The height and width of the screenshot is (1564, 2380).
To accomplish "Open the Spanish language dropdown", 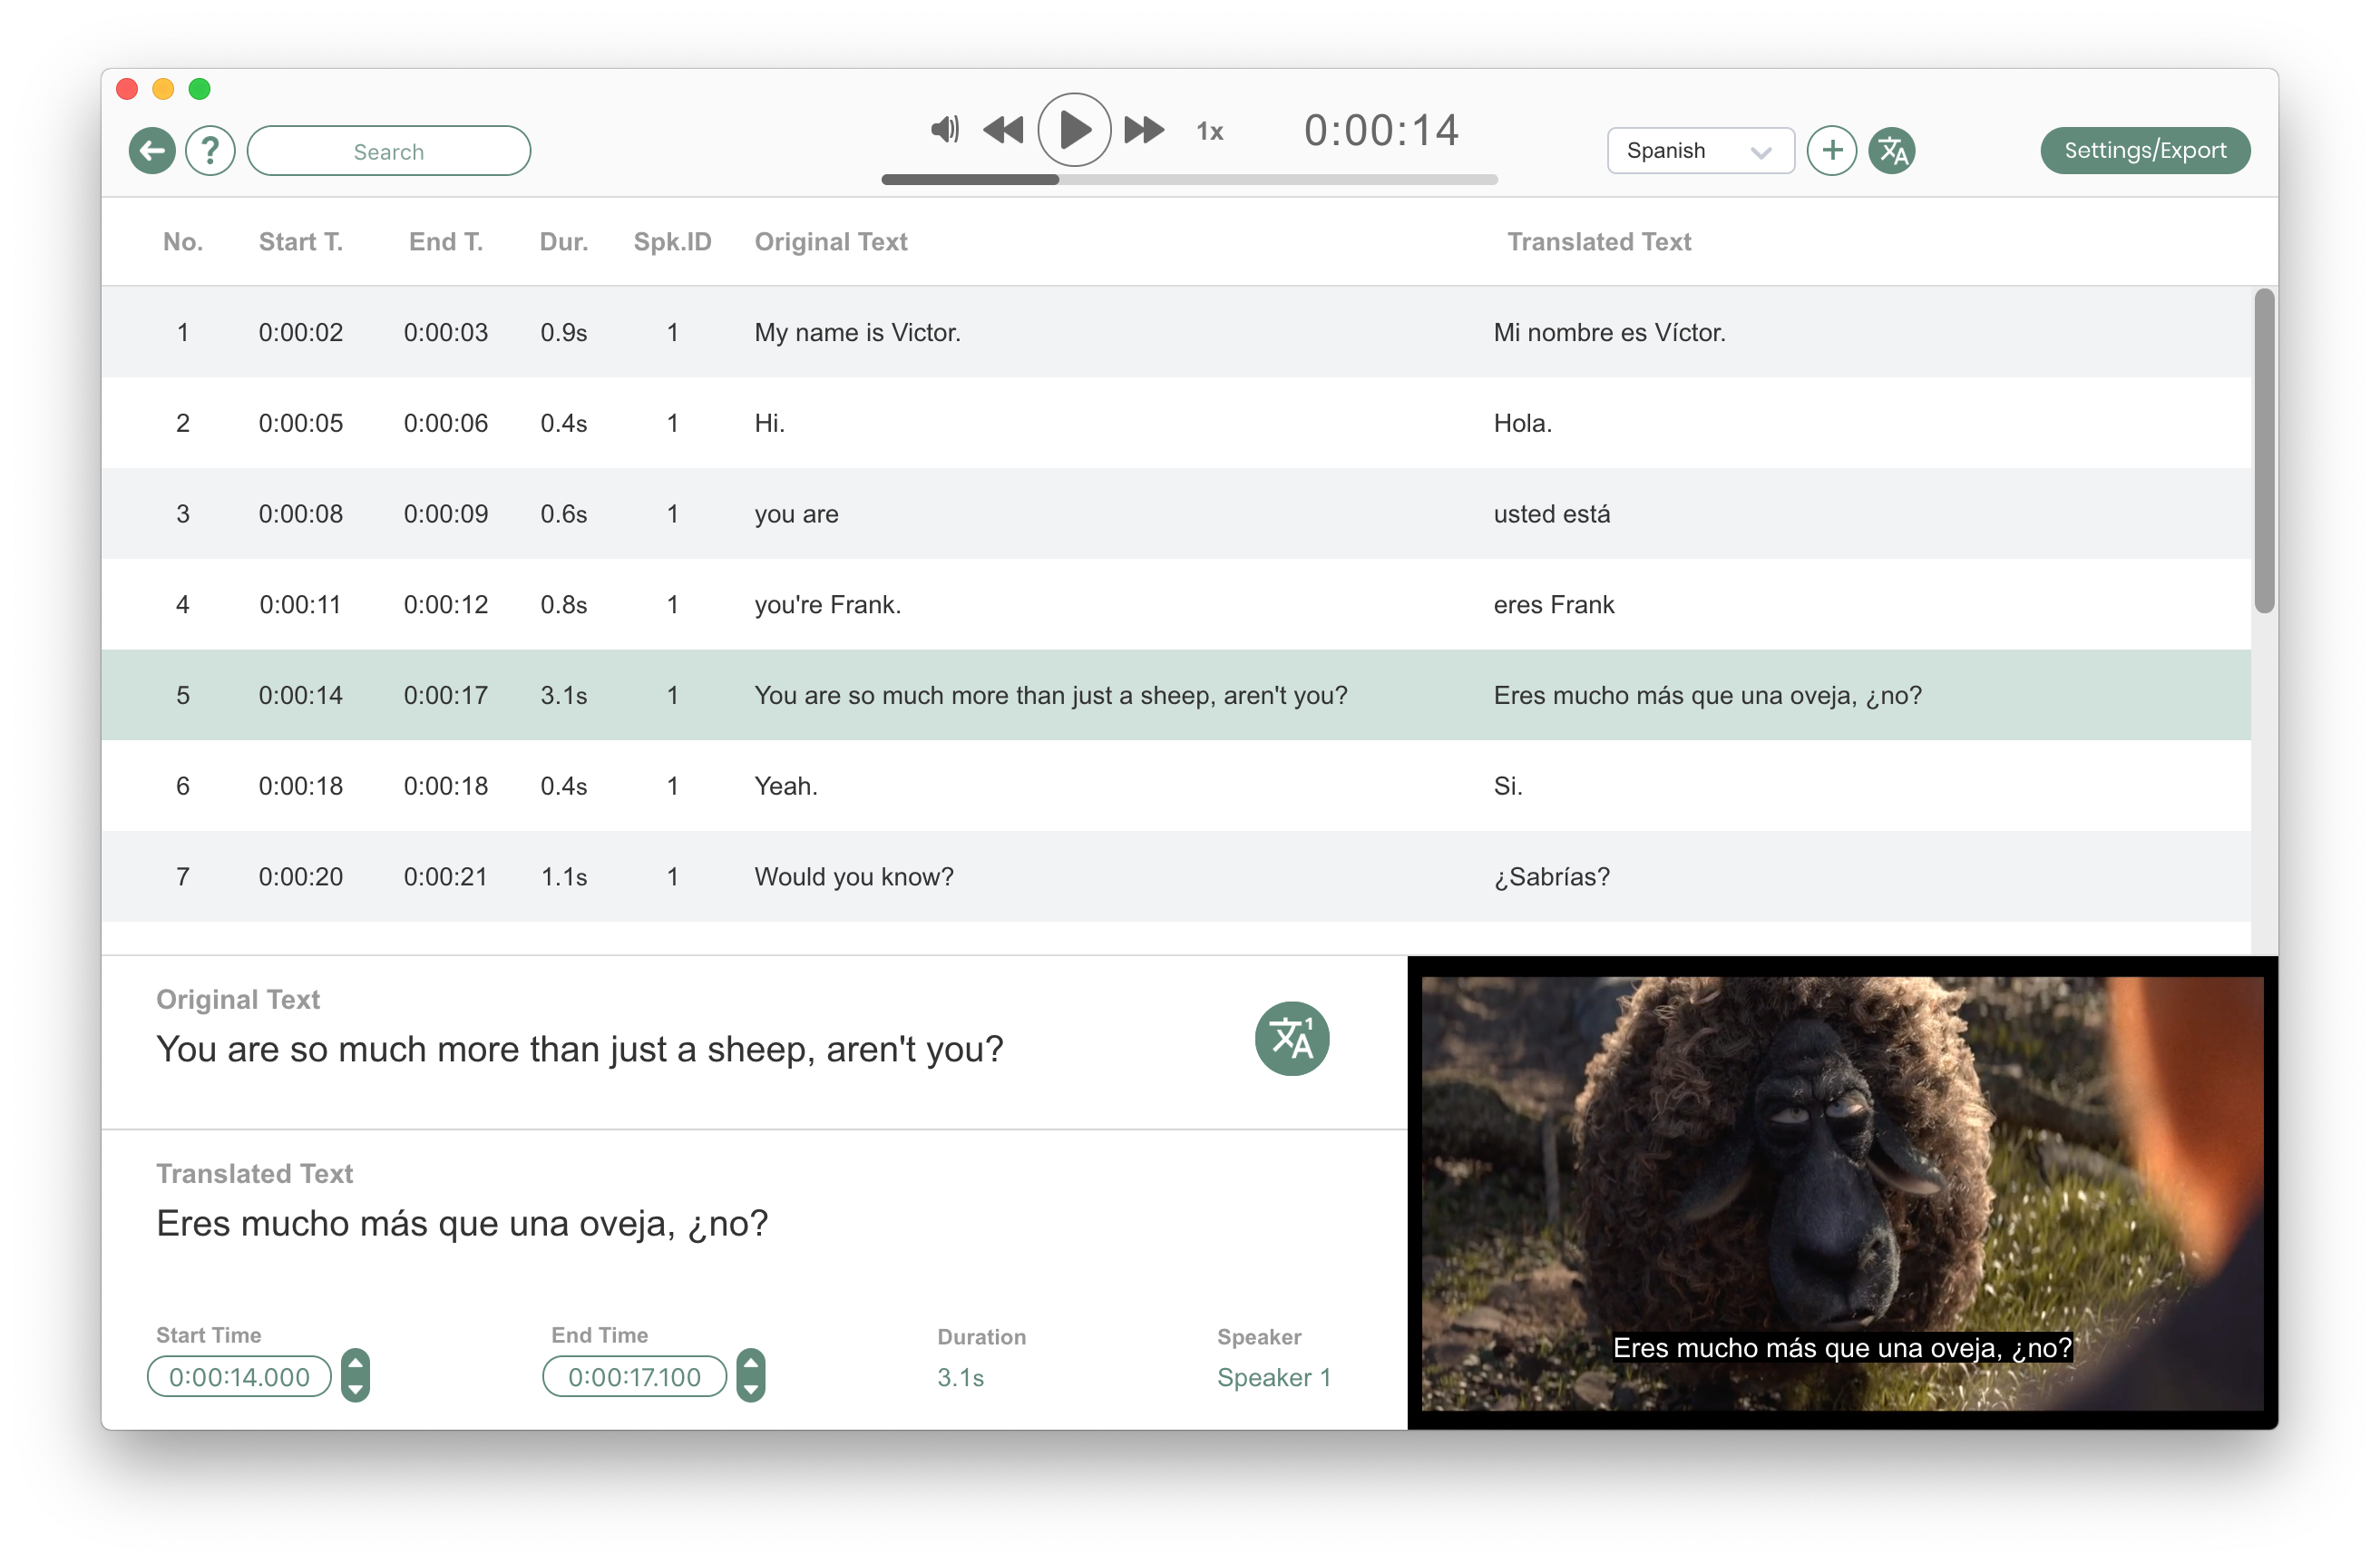I will [x=1699, y=151].
